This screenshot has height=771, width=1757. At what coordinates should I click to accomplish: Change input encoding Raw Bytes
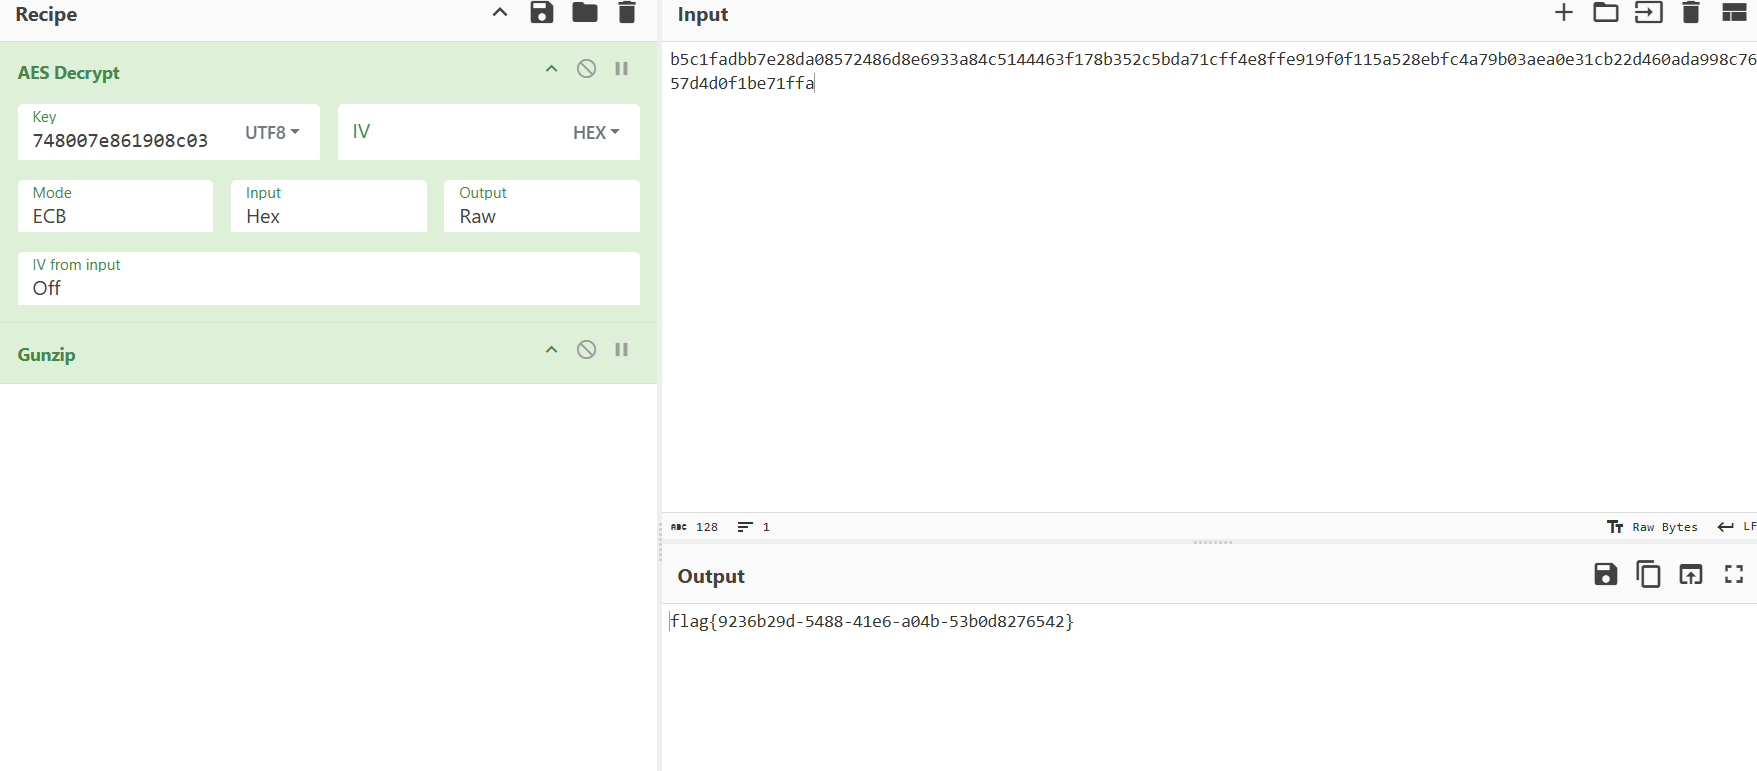(x=1653, y=527)
